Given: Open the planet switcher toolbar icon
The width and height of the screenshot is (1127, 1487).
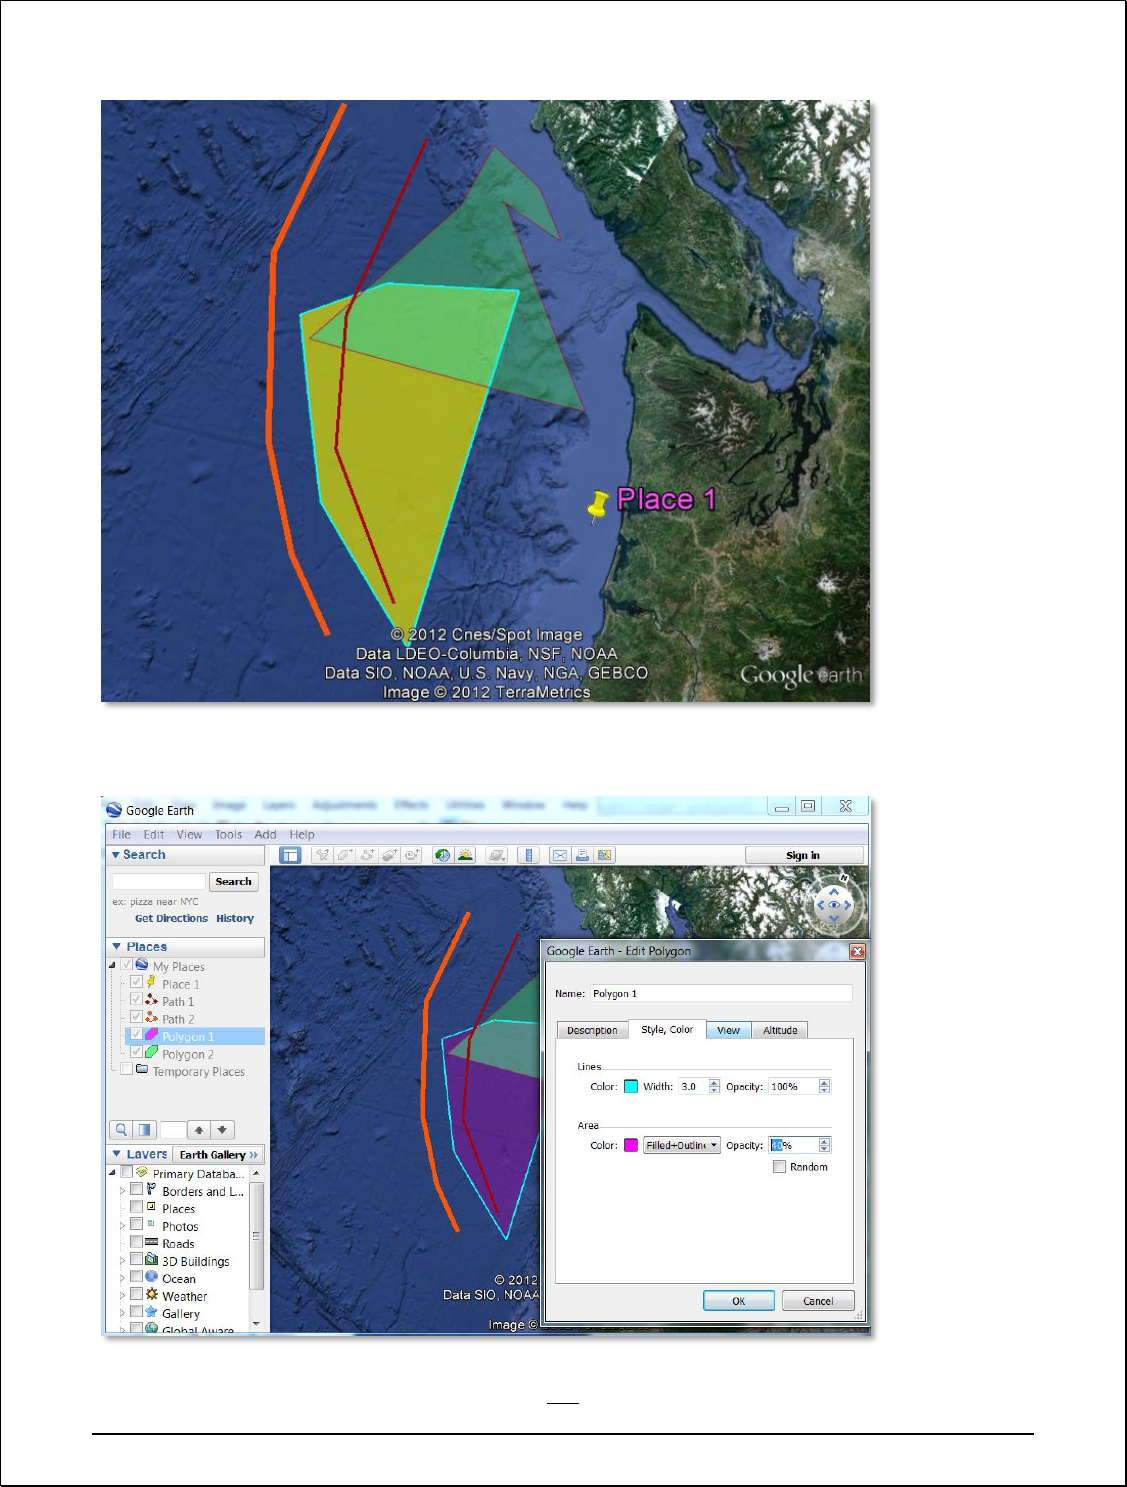Looking at the screenshot, I should 497,855.
